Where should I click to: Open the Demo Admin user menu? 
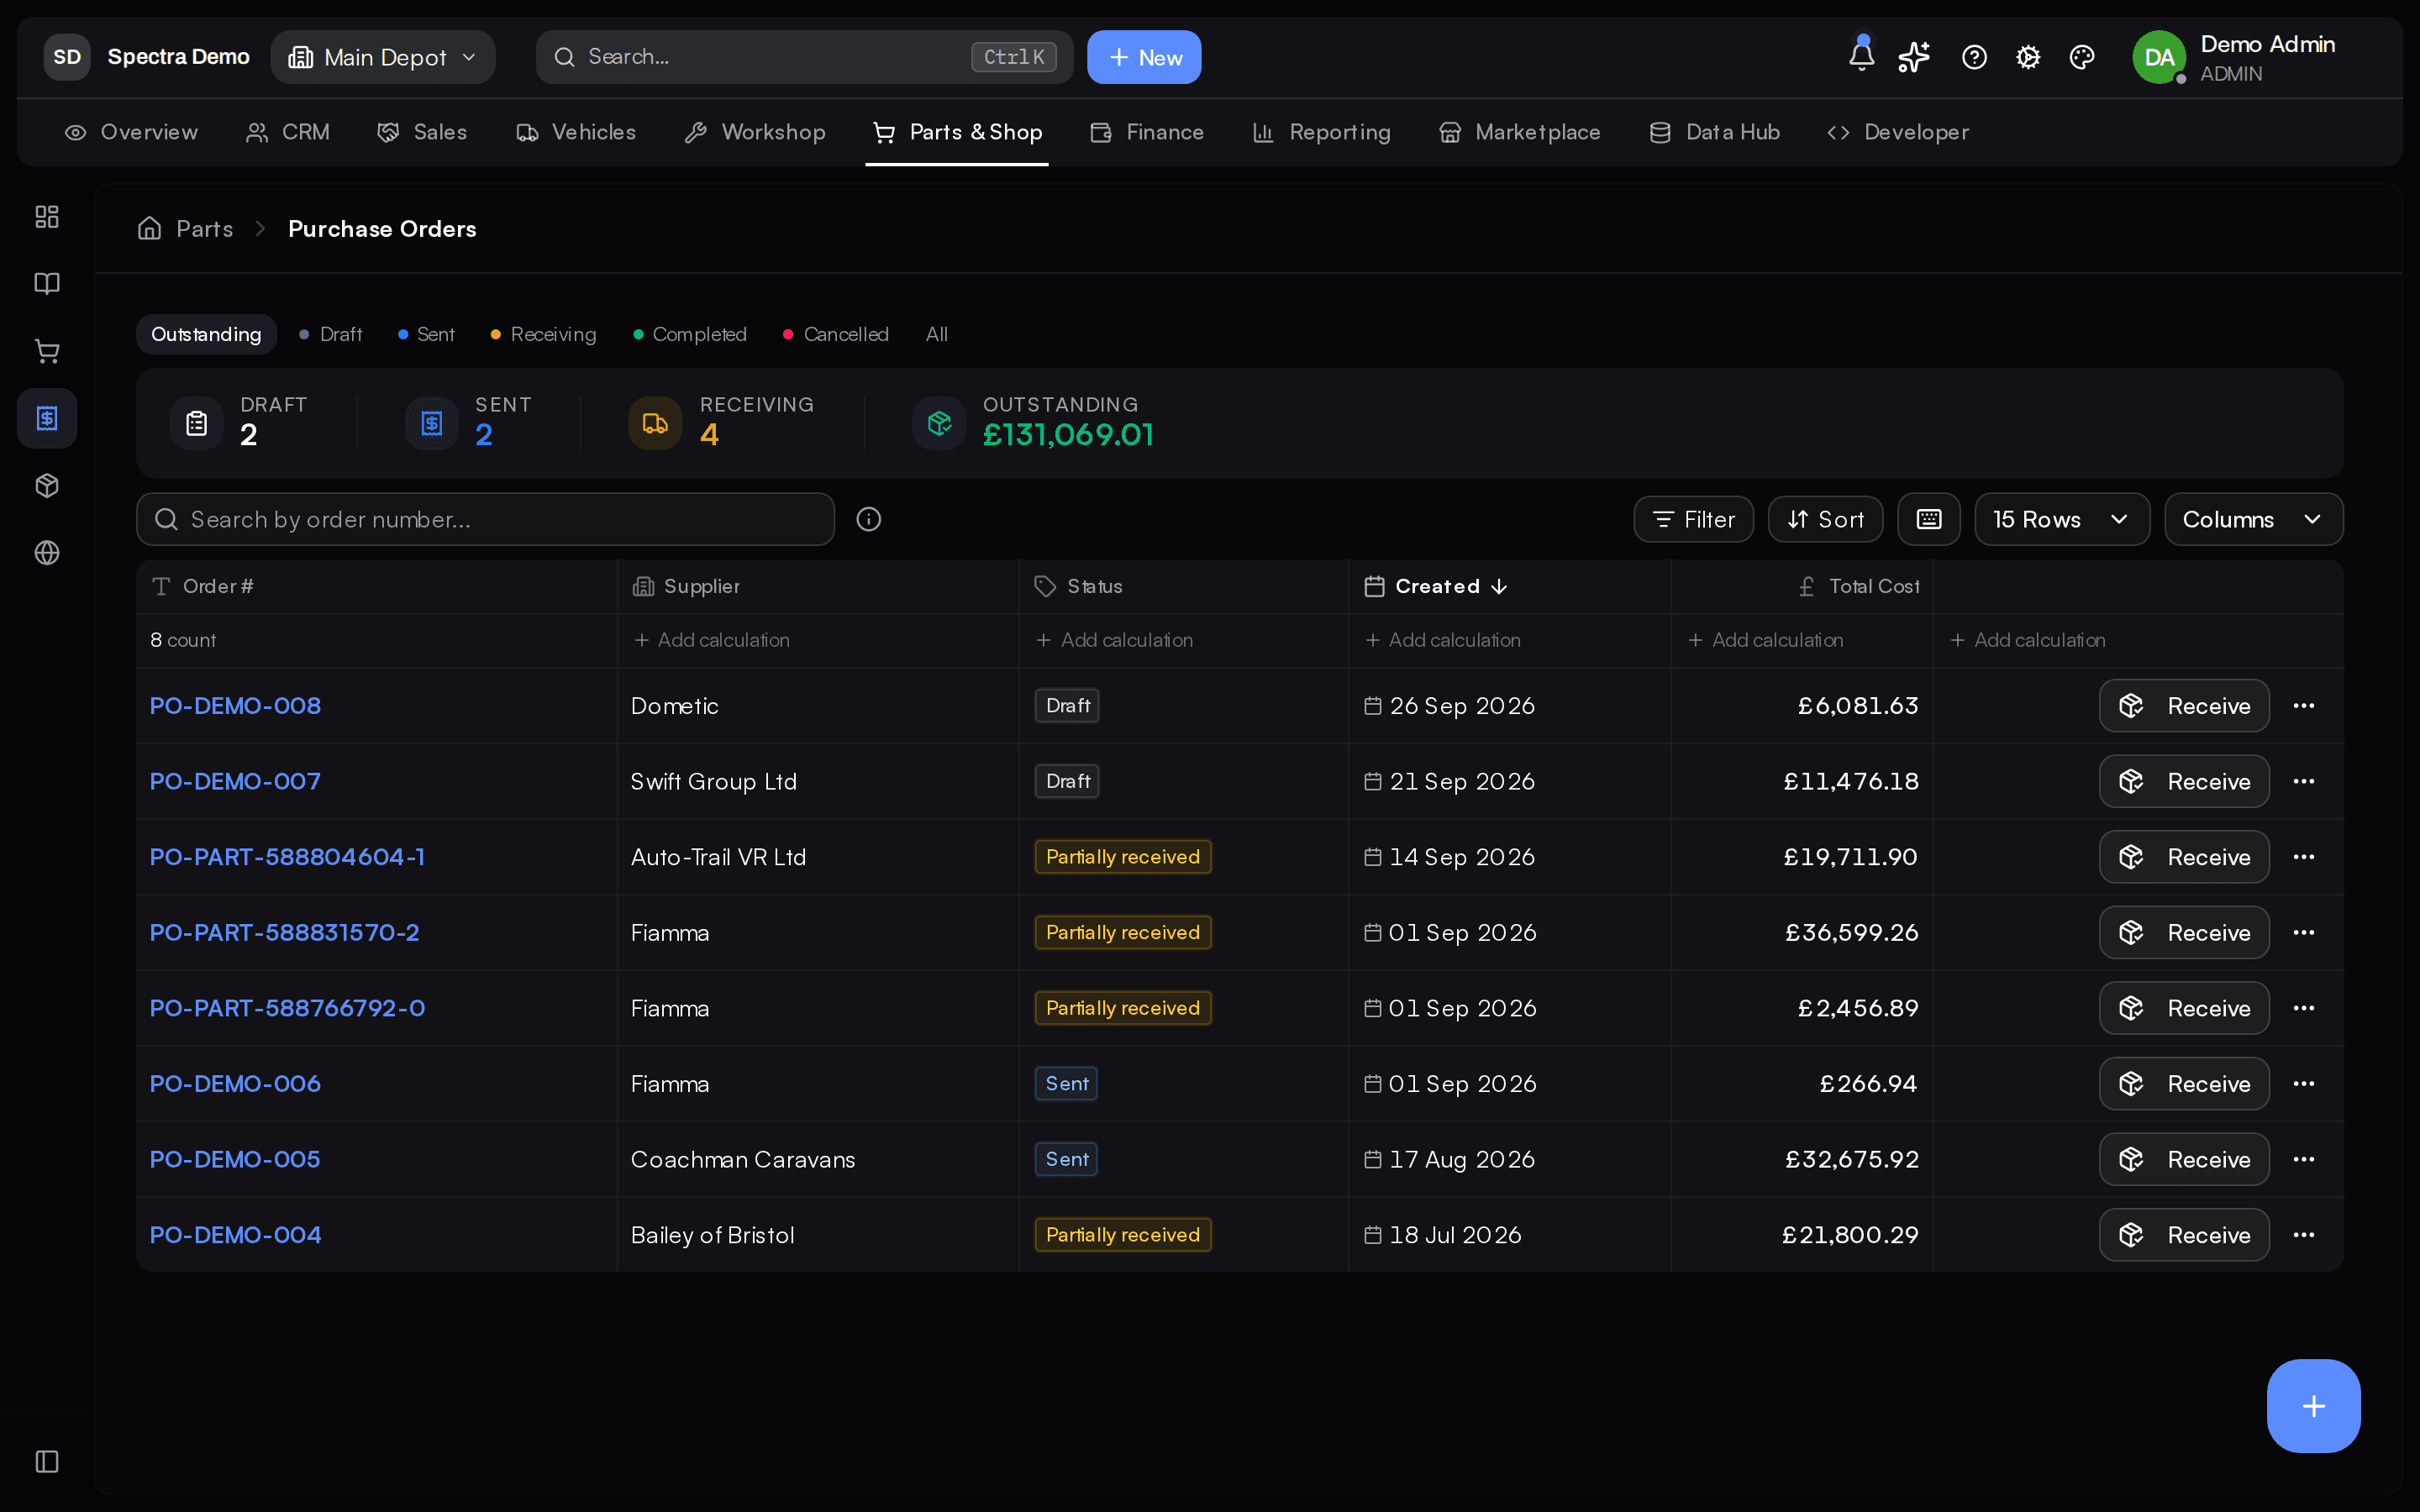(2234, 57)
